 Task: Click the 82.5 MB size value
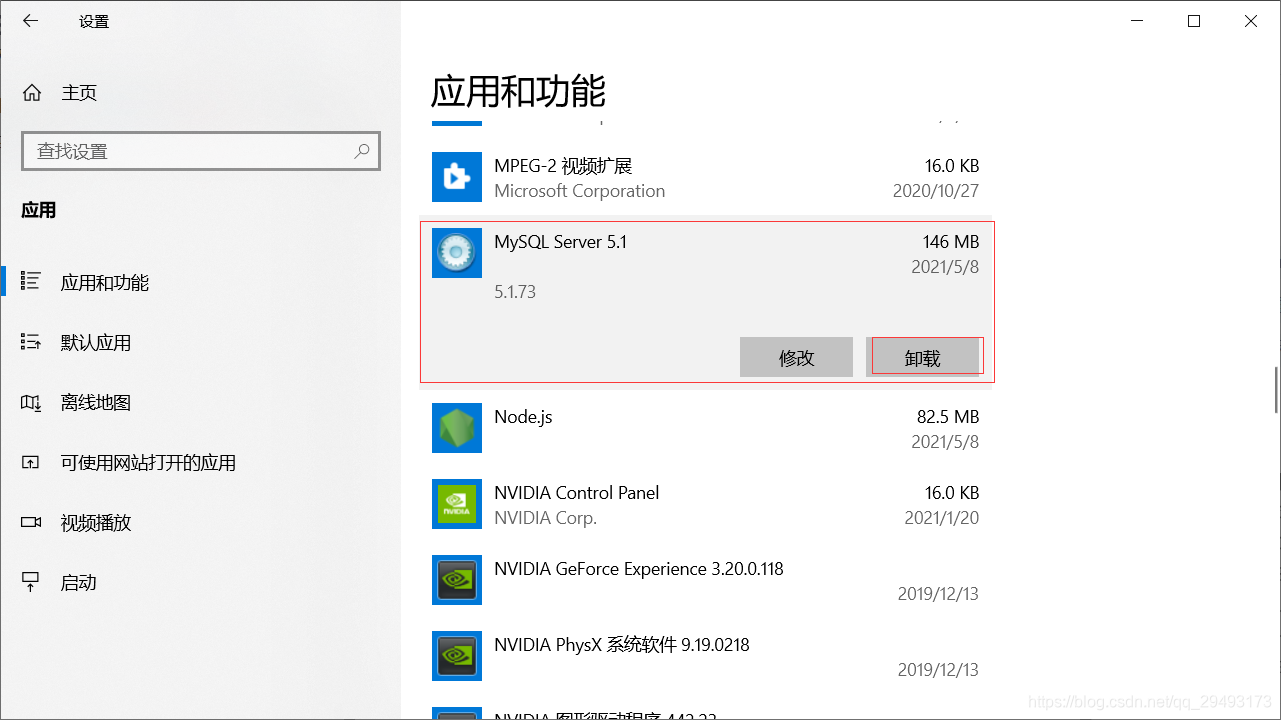[948, 417]
